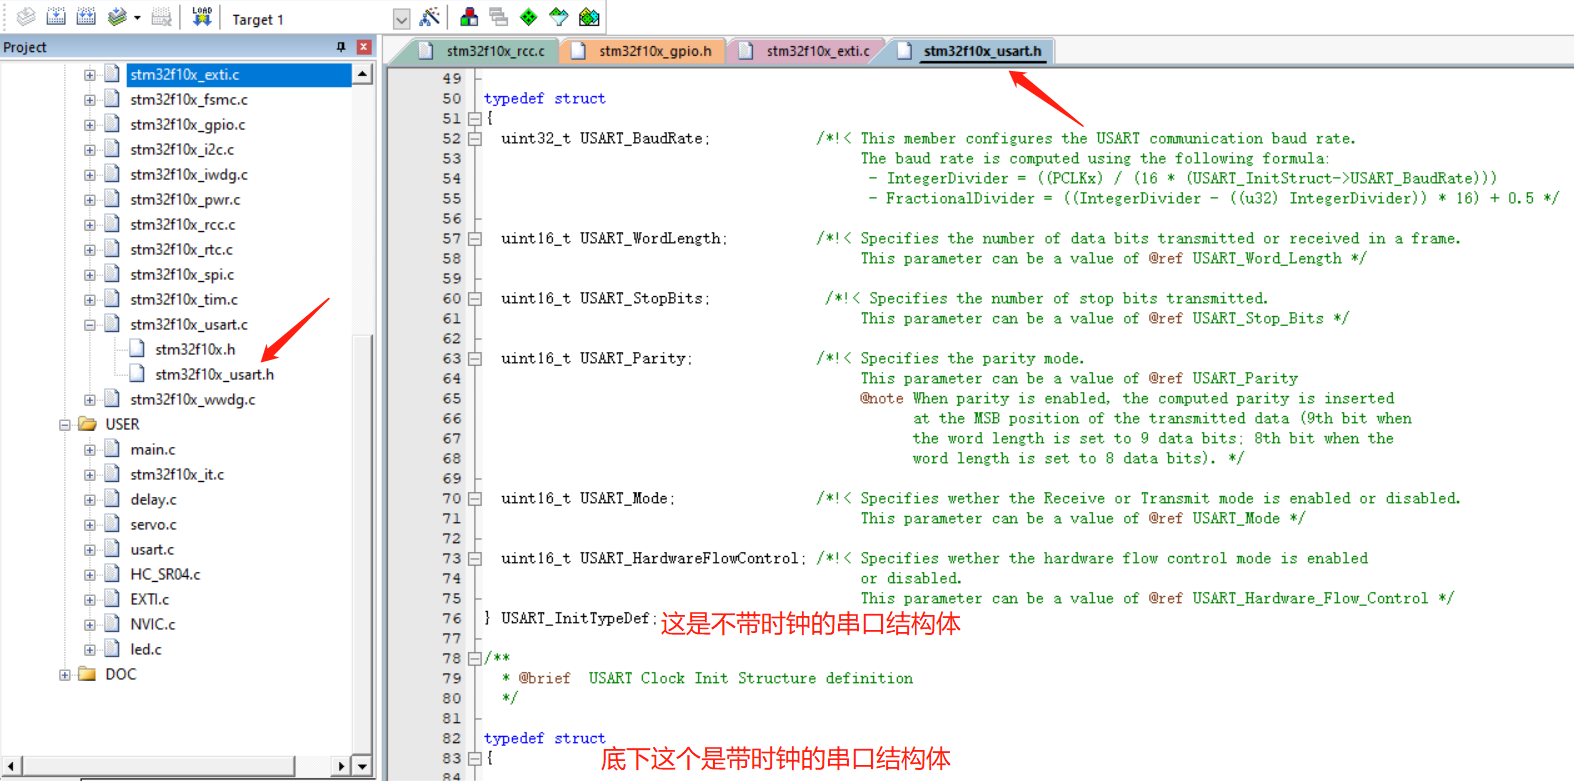
Task: Select stm32f10x_rtc.c in project tree
Action: (x=181, y=249)
